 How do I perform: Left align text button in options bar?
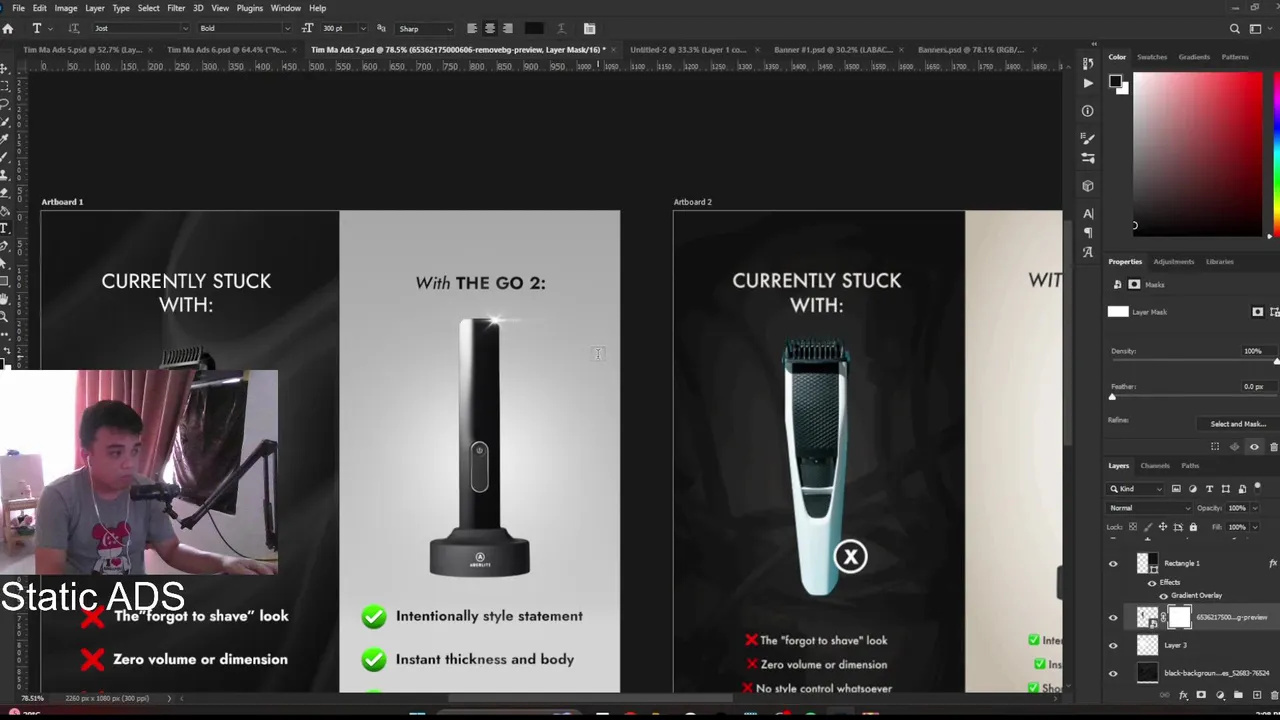click(472, 28)
